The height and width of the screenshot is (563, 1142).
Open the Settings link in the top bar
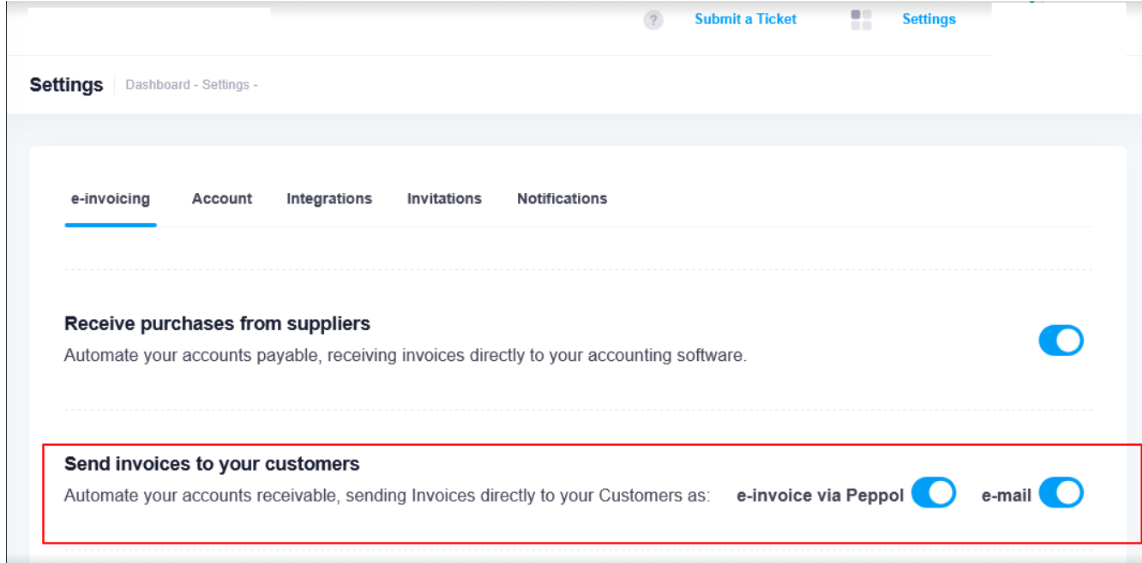(x=928, y=19)
